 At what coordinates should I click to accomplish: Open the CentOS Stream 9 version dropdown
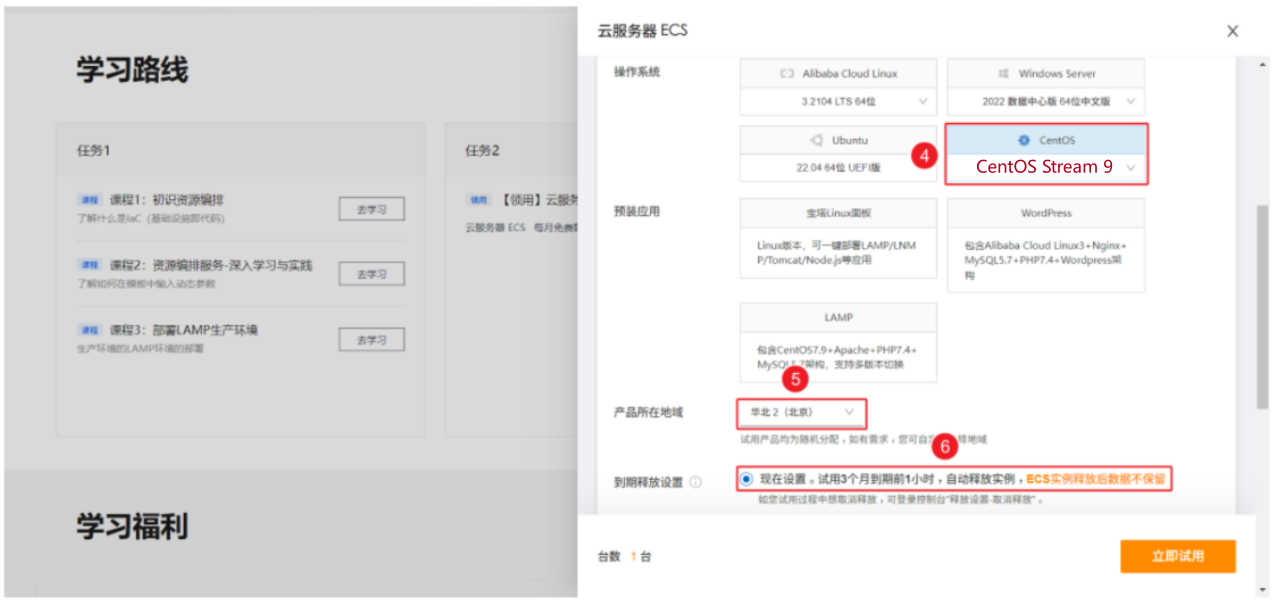(x=1046, y=167)
